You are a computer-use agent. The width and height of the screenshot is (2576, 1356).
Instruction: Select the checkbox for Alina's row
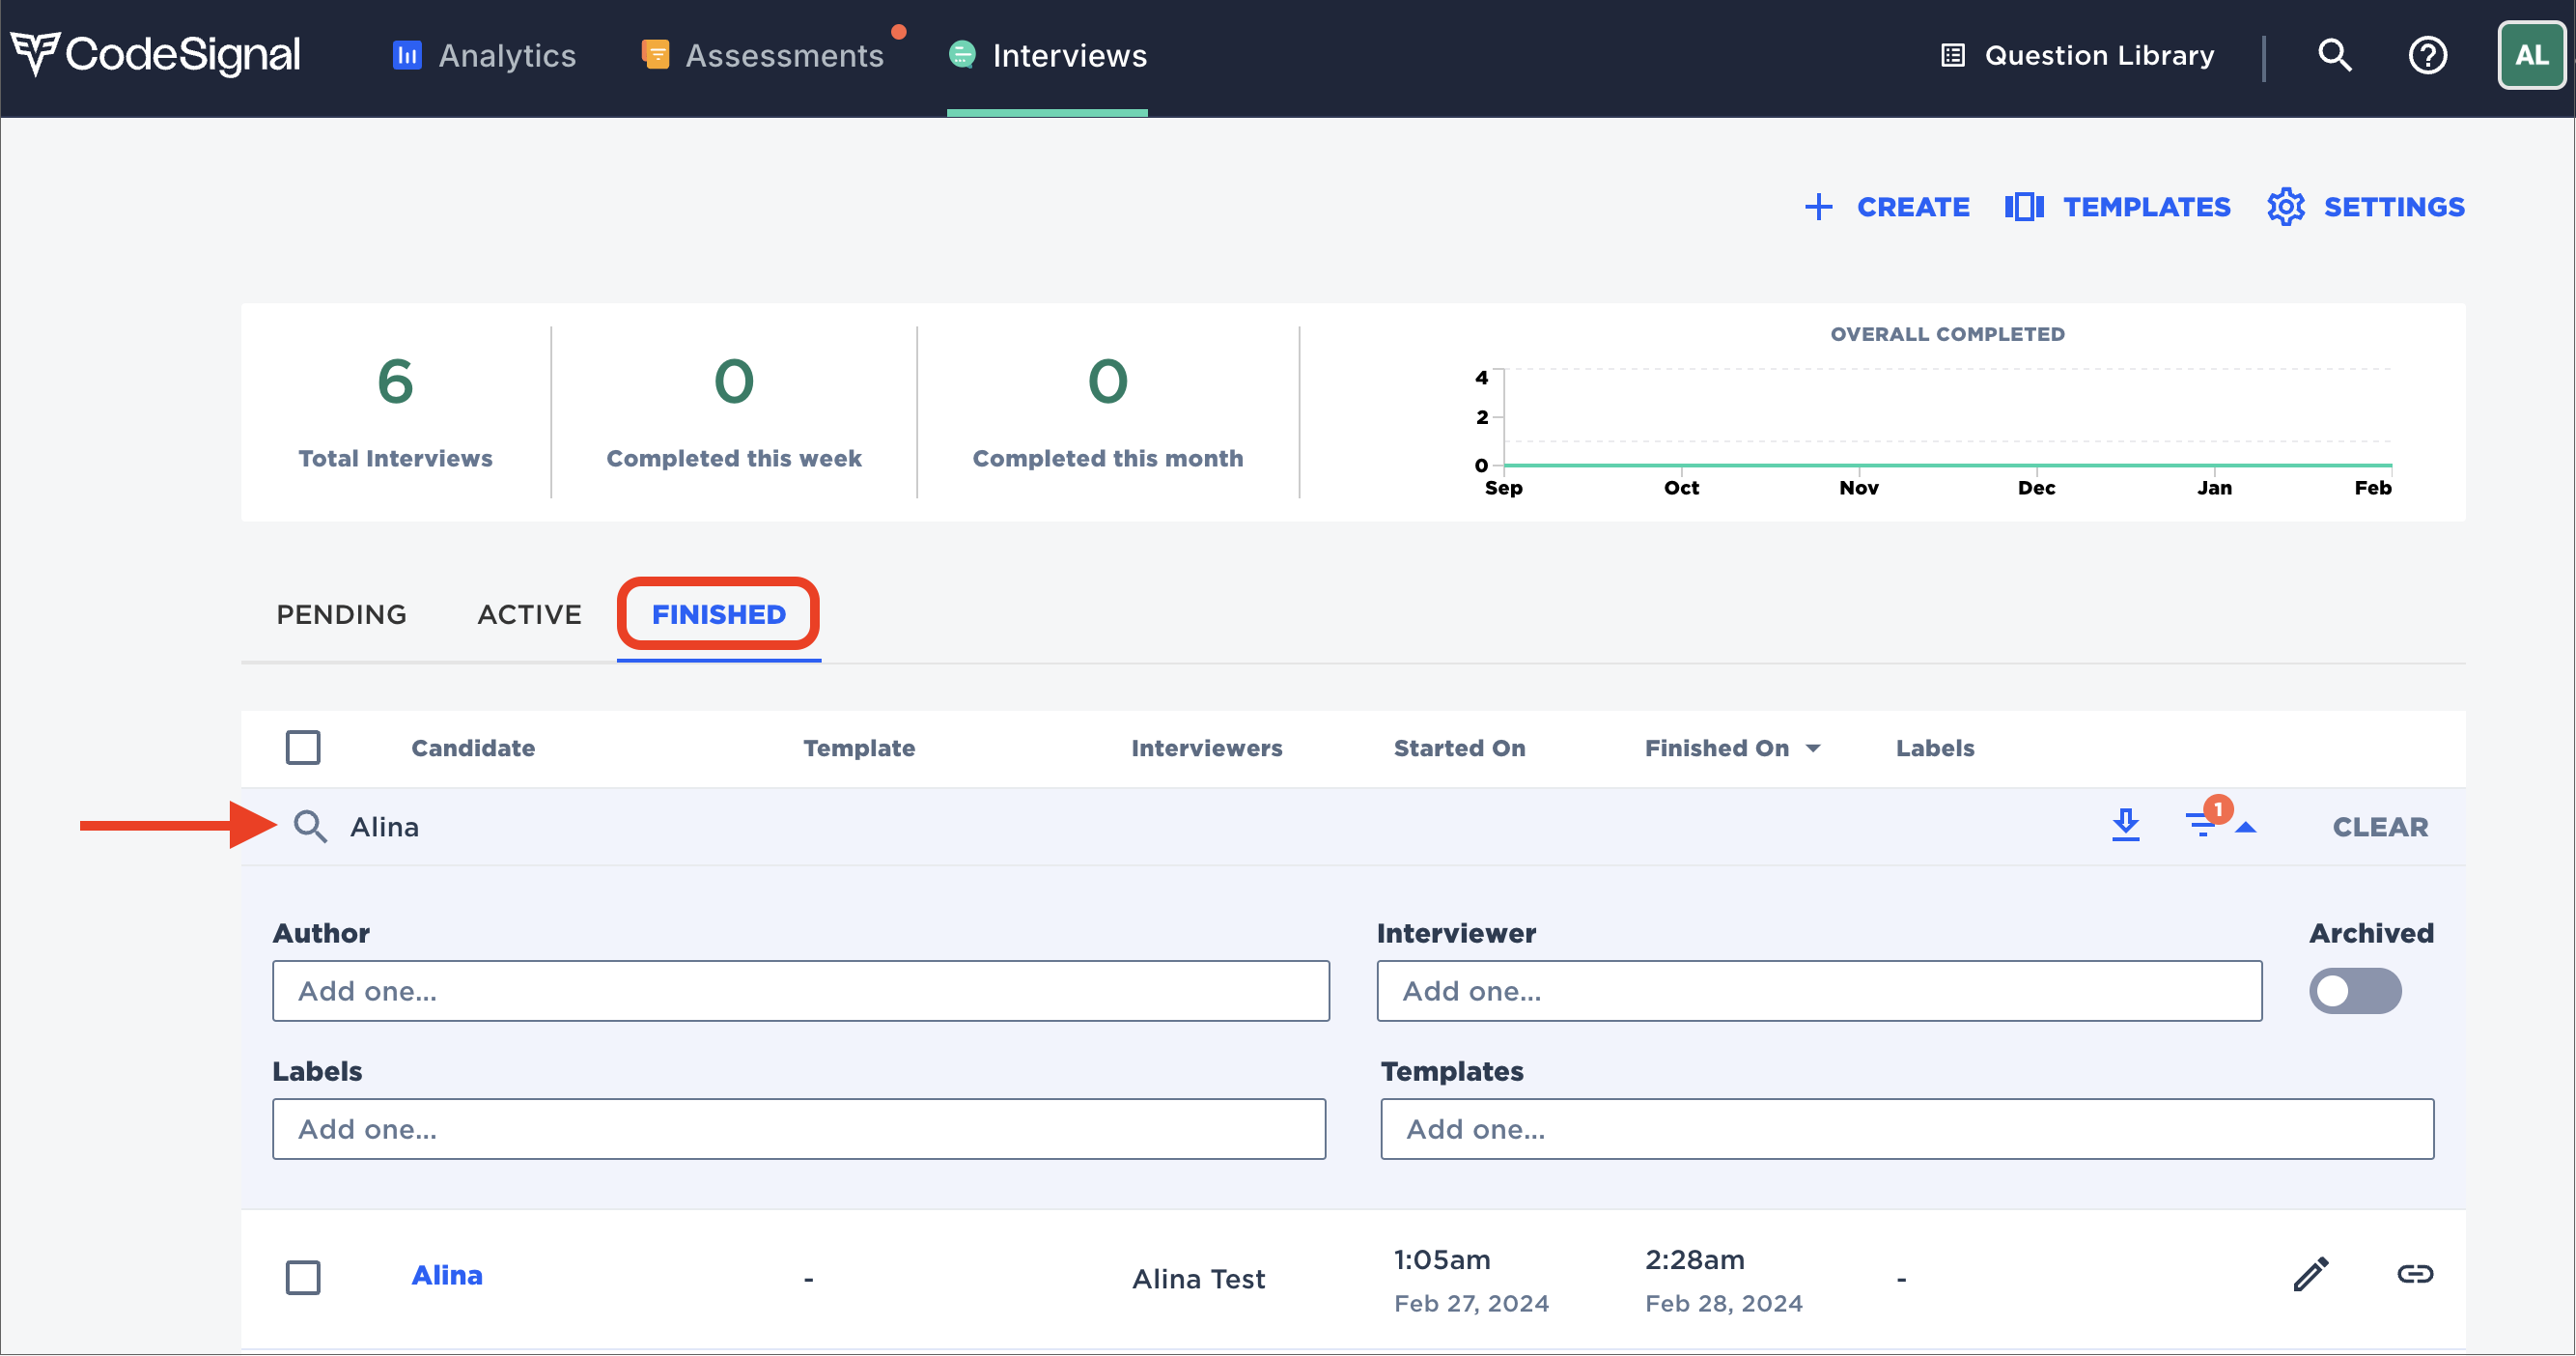click(x=303, y=1277)
